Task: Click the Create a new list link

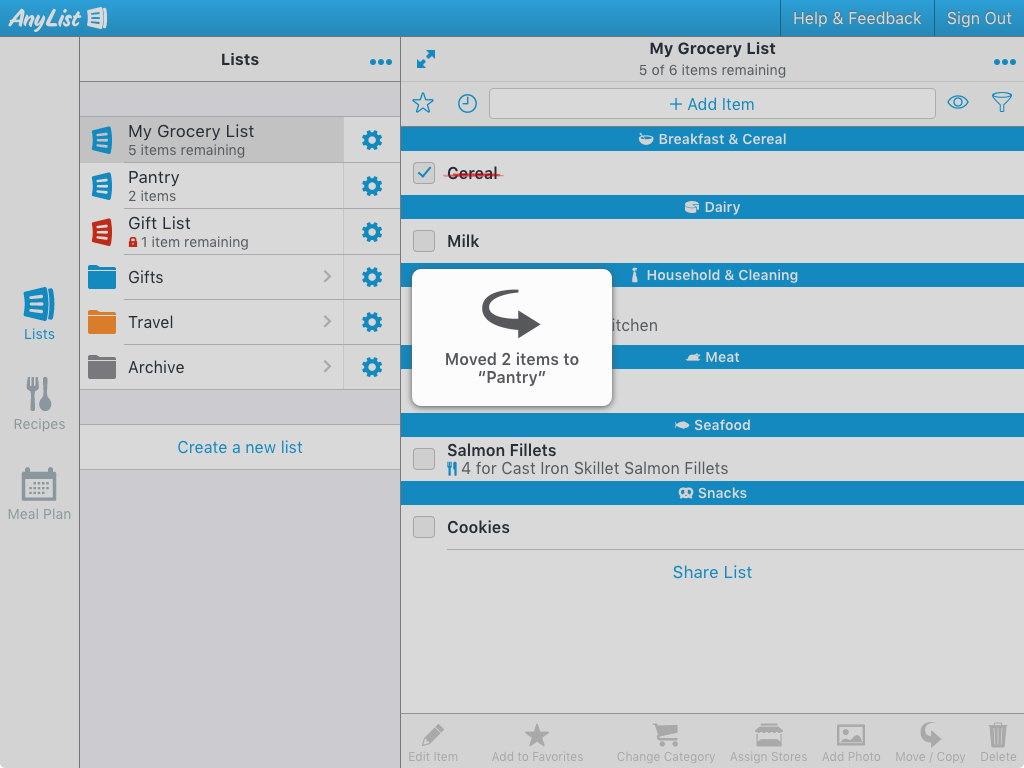Action: [x=240, y=447]
